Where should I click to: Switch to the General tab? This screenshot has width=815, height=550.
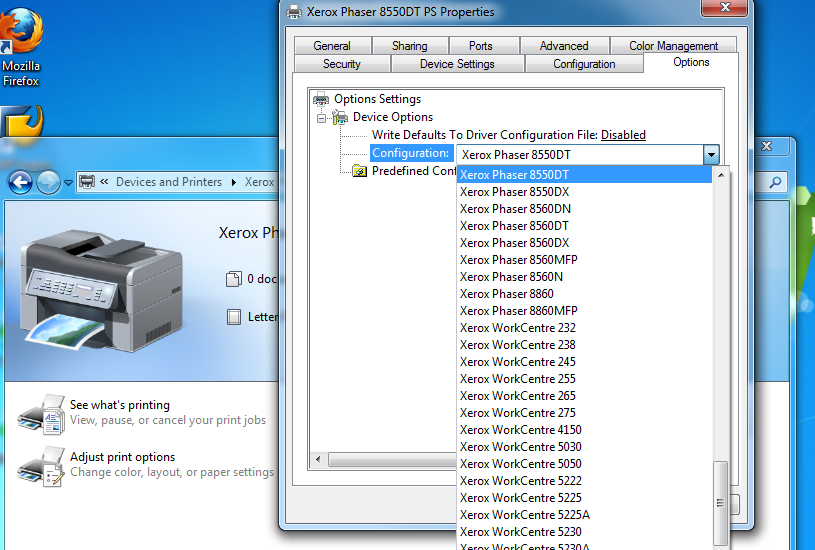click(x=332, y=46)
